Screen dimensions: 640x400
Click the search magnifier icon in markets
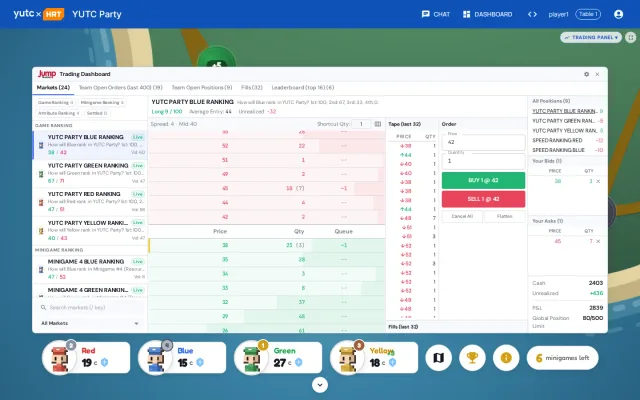pos(43,307)
